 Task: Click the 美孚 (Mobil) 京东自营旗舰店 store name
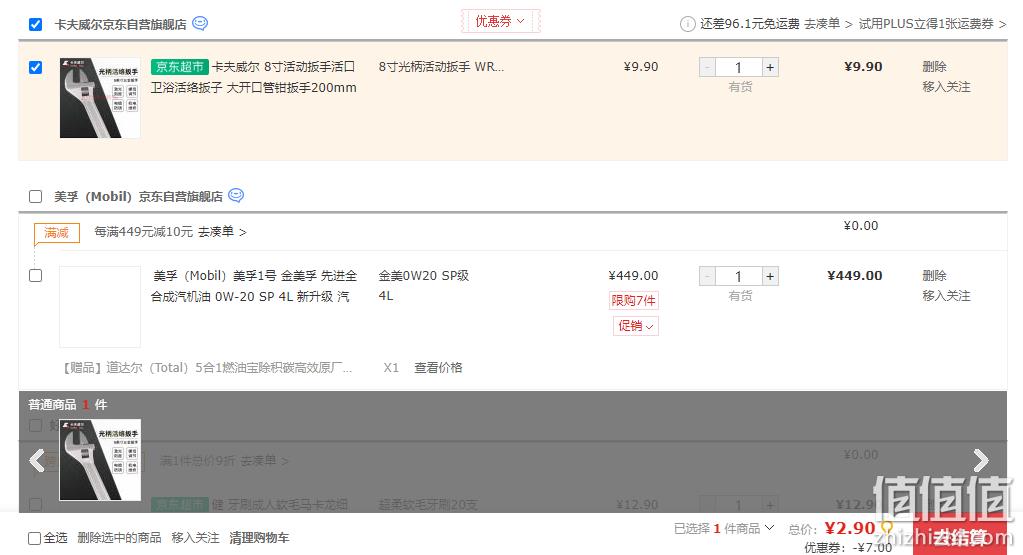(x=138, y=196)
